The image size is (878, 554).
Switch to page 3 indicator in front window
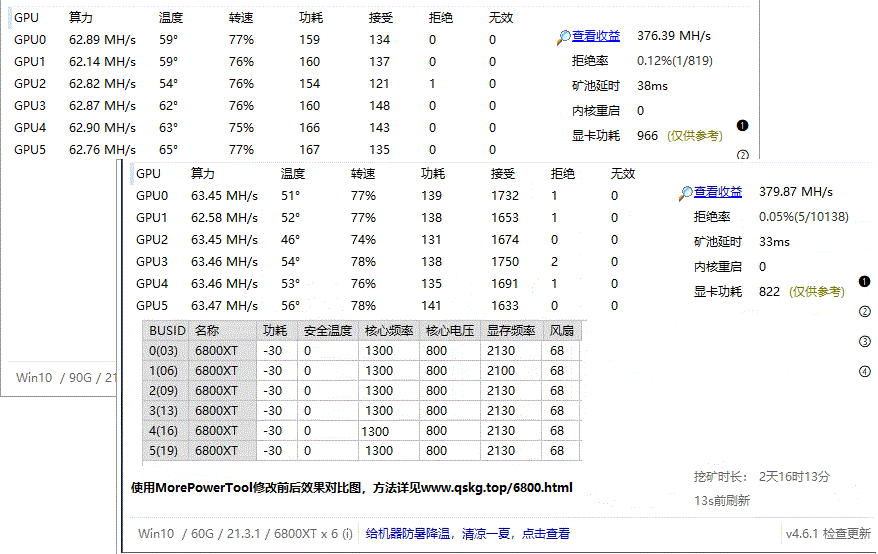pos(865,342)
